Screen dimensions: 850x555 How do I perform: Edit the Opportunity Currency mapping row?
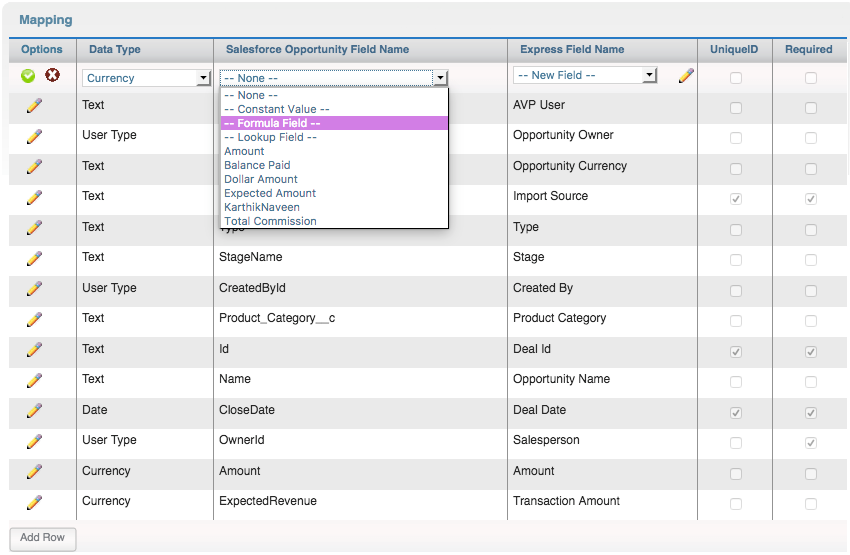click(34, 166)
